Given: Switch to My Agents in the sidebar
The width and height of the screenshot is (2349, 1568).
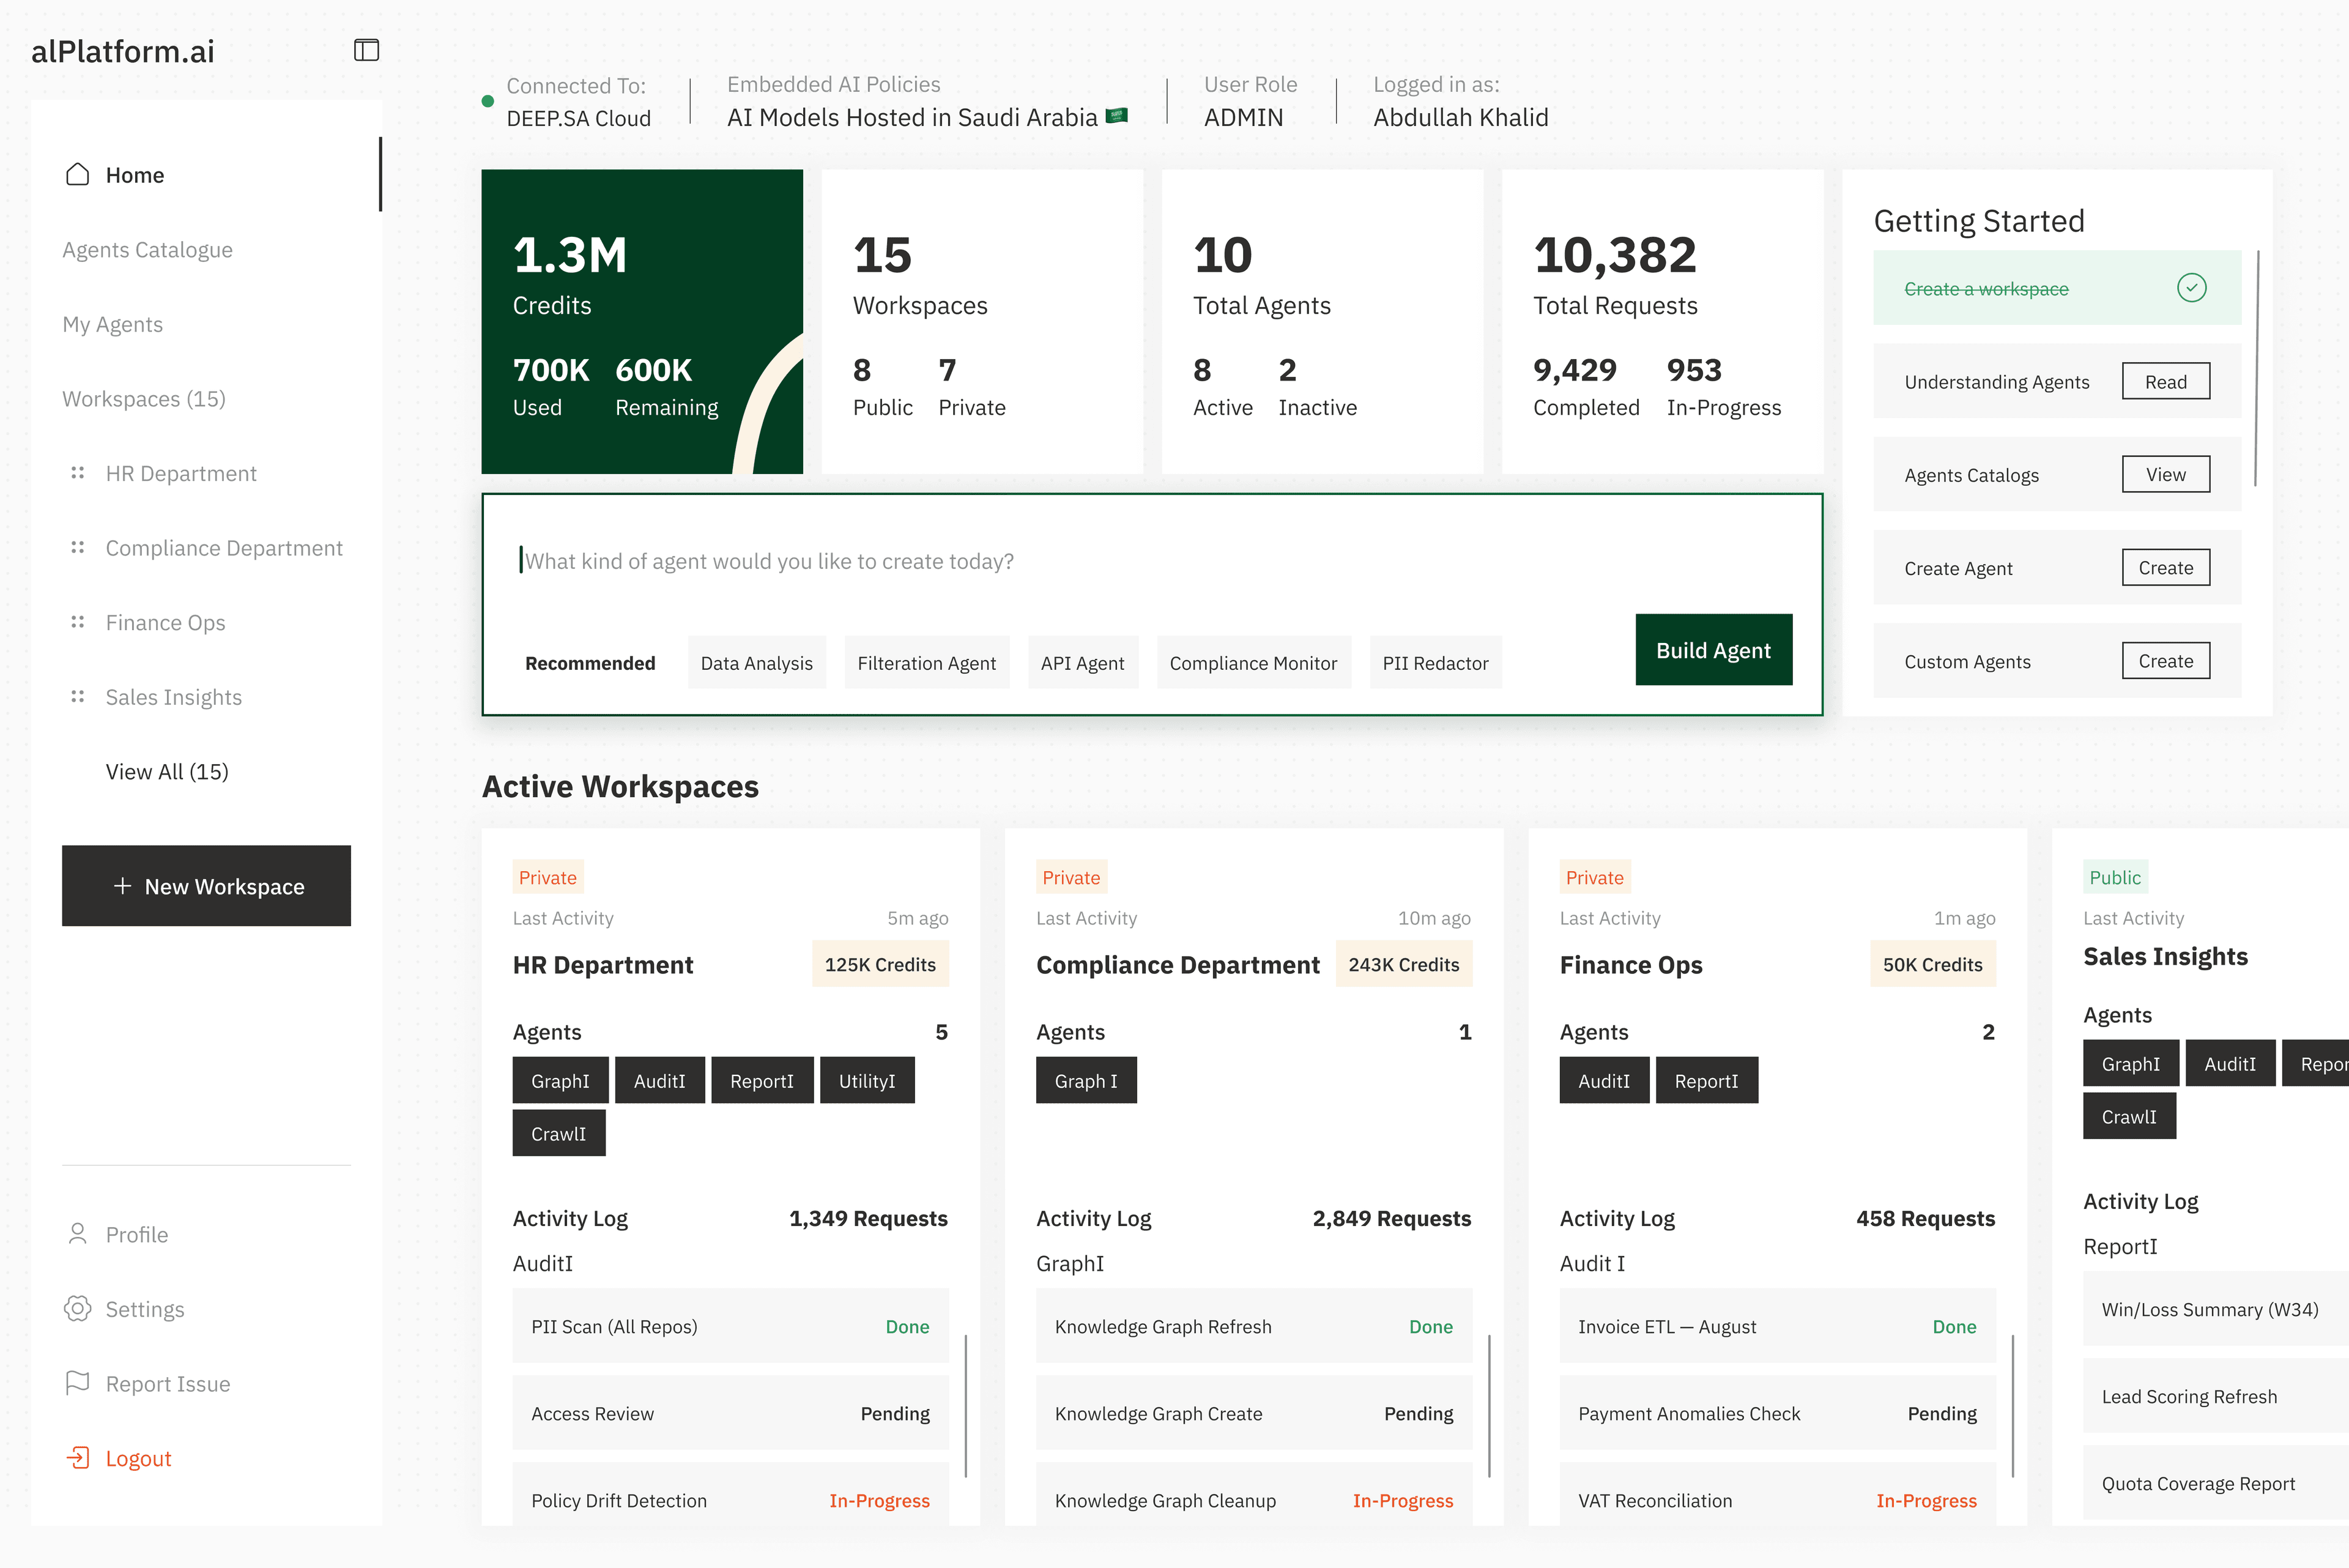Looking at the screenshot, I should click(x=112, y=323).
